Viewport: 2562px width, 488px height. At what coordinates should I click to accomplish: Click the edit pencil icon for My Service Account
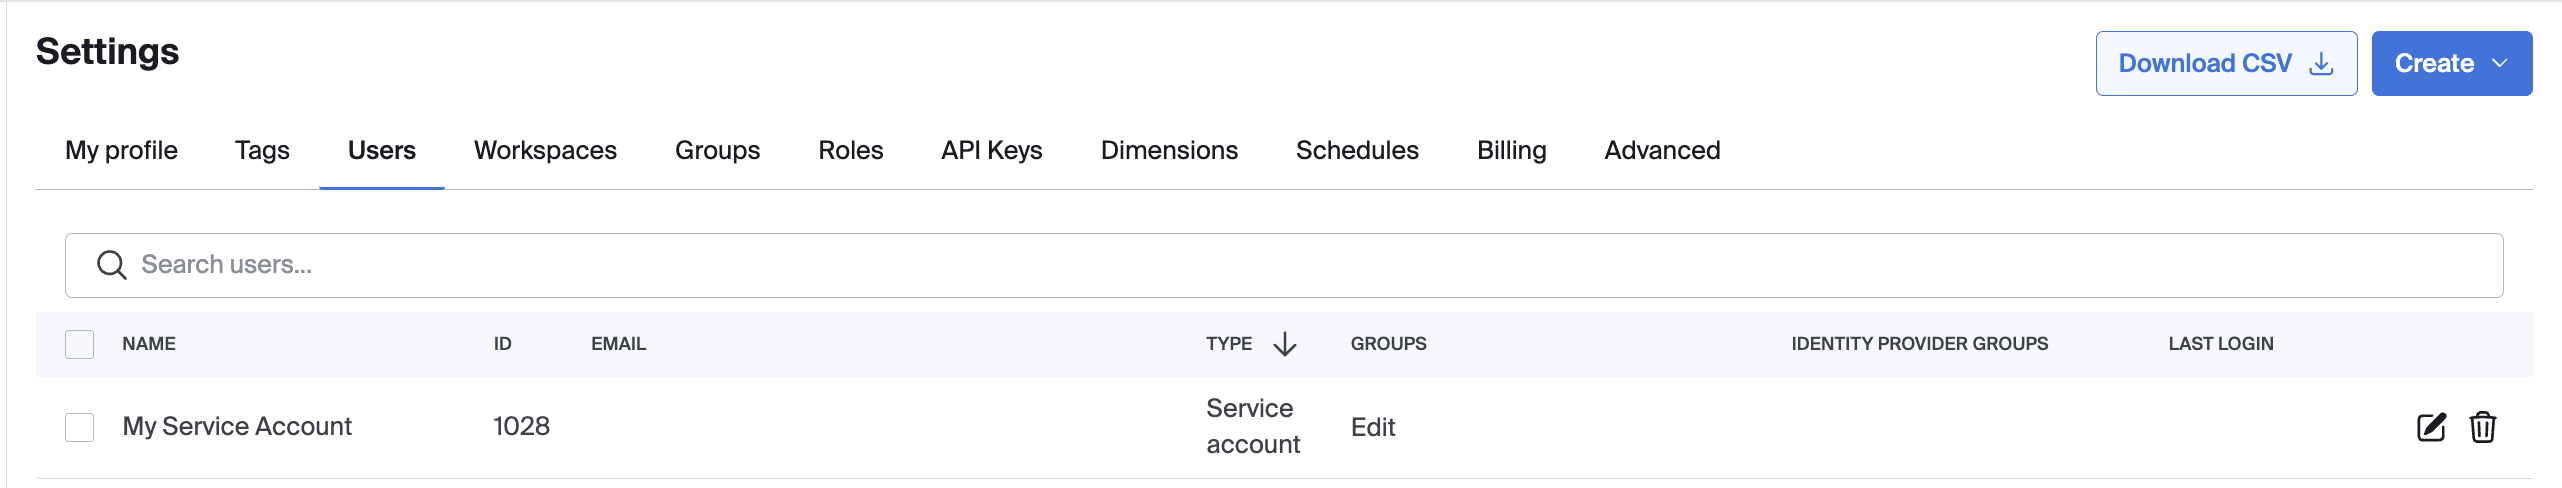click(x=2430, y=427)
